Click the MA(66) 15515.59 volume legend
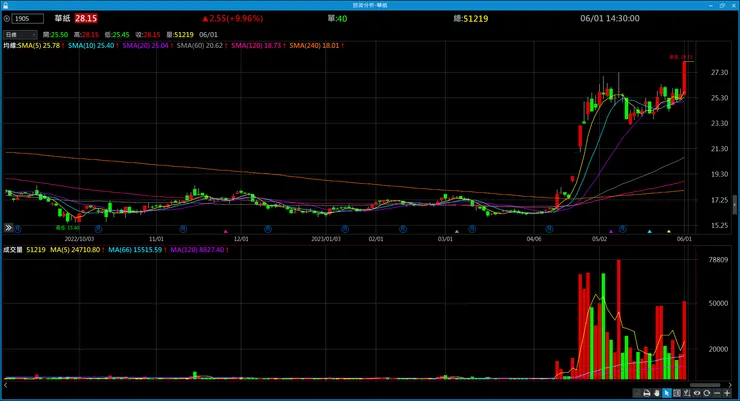The width and height of the screenshot is (740, 401). coord(135,250)
